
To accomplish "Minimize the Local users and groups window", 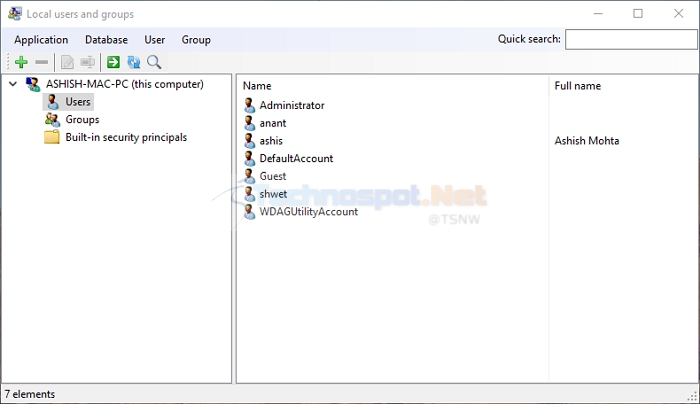I will point(598,14).
